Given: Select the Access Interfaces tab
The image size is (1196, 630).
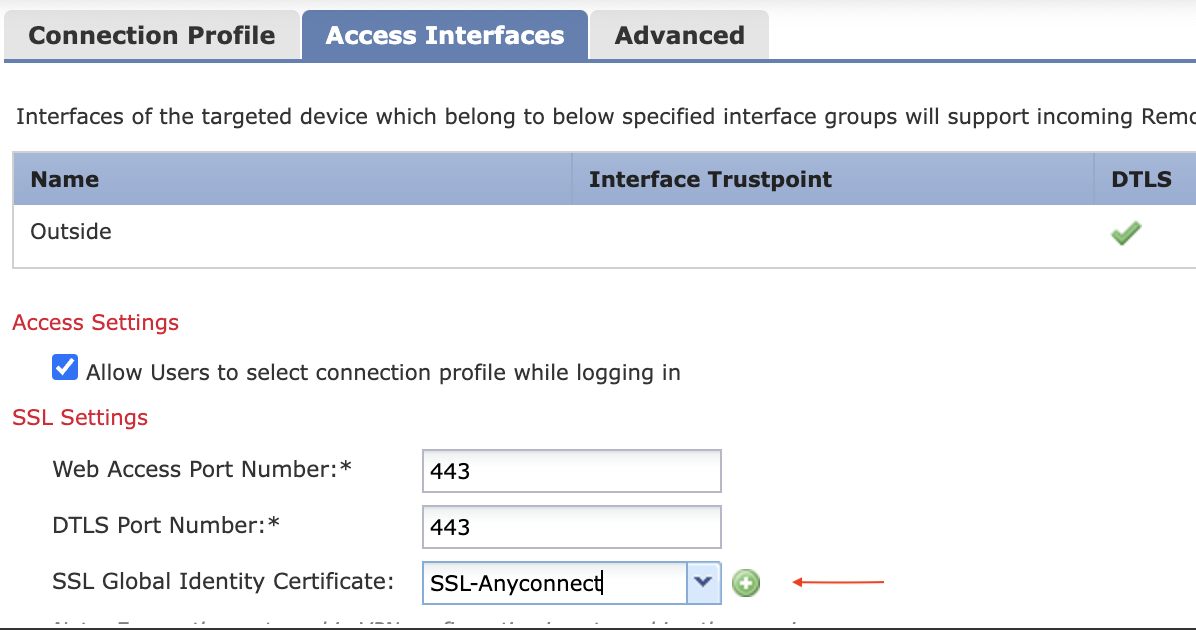Looking at the screenshot, I should pyautogui.click(x=444, y=35).
